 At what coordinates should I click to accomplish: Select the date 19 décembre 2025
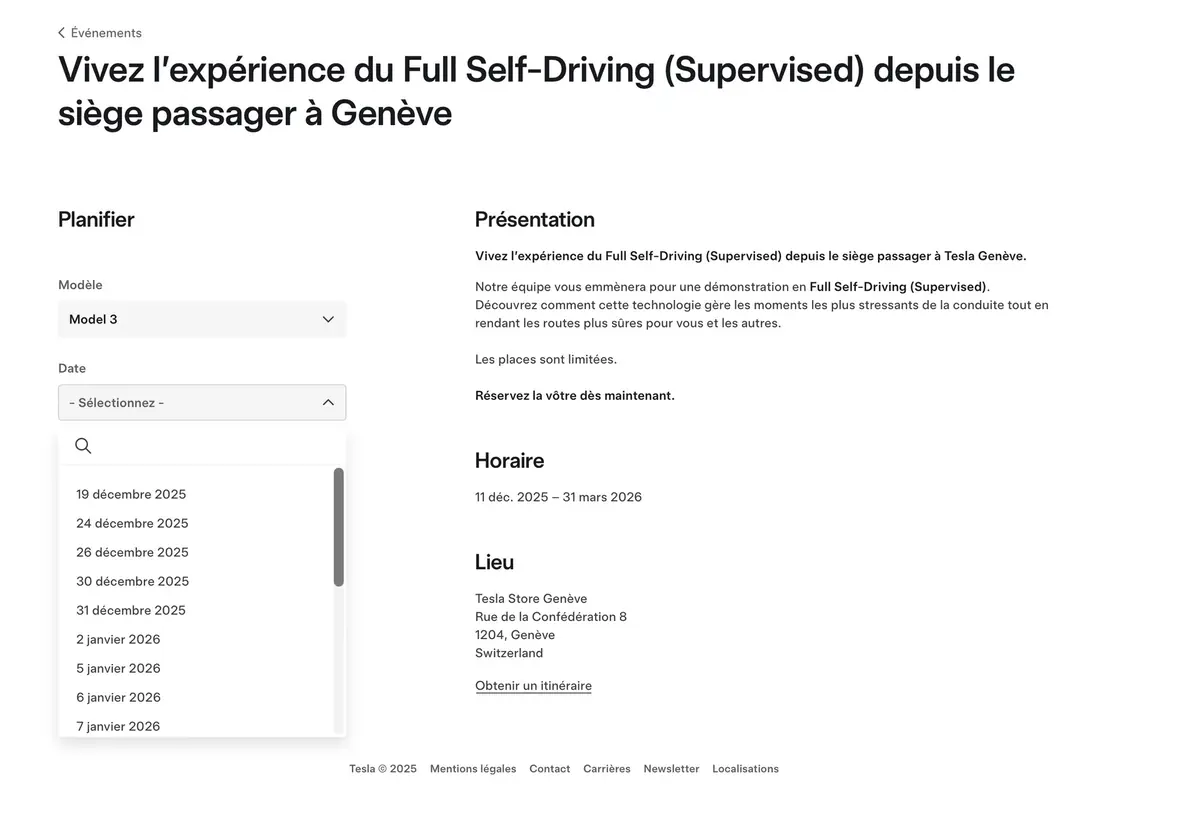pyautogui.click(x=131, y=494)
